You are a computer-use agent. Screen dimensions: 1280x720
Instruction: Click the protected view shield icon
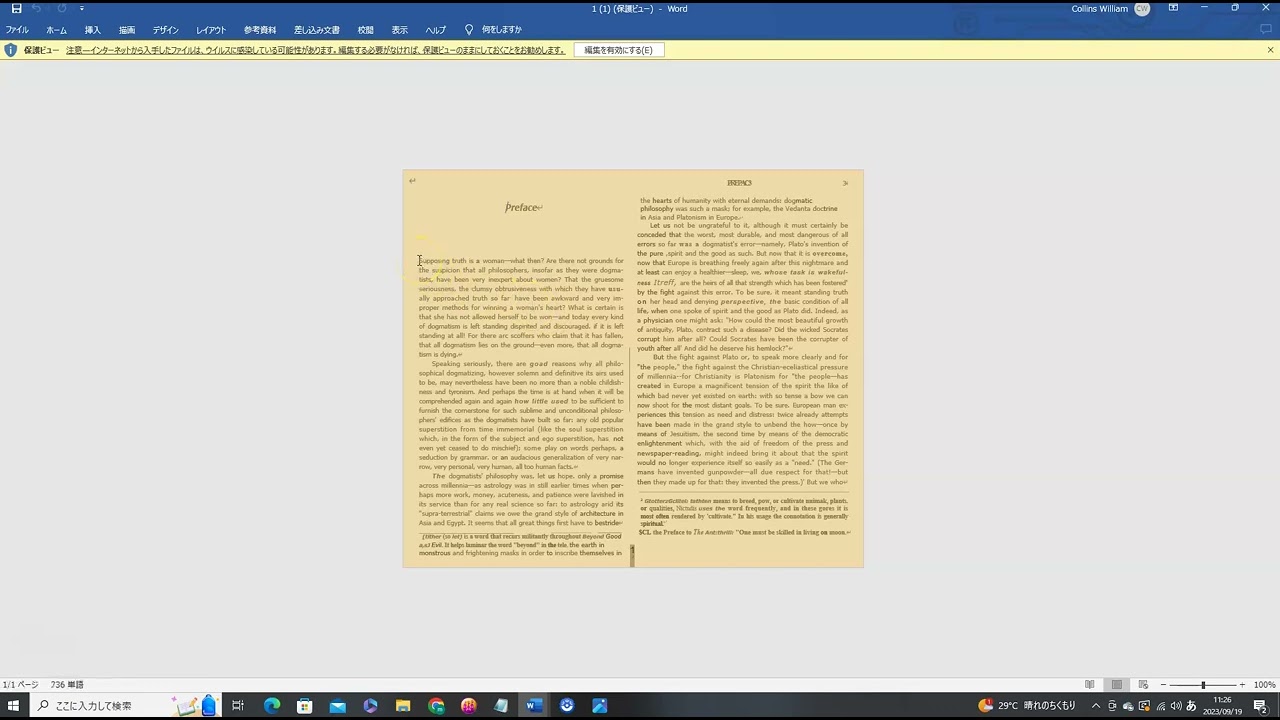click(x=11, y=50)
